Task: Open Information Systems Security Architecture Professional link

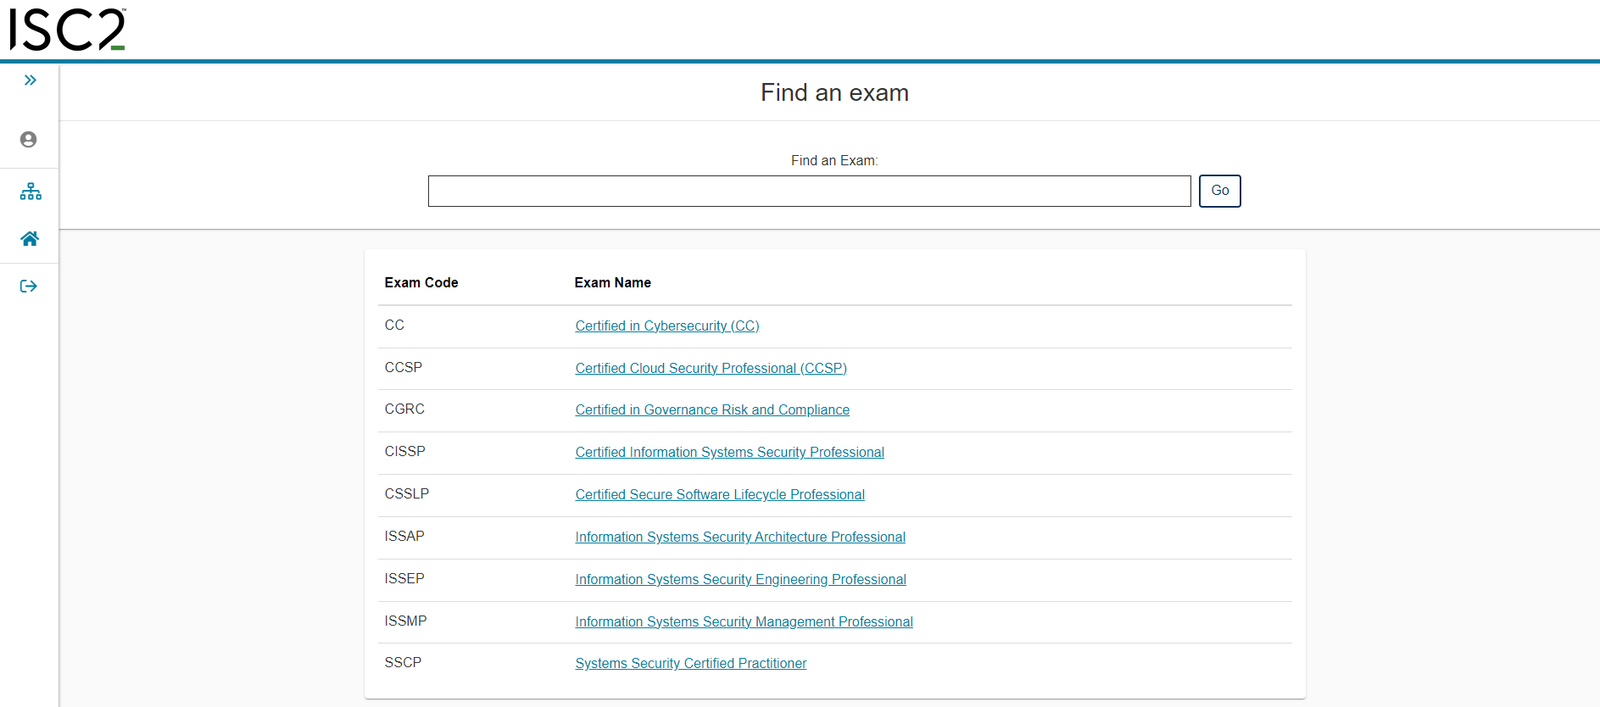Action: (740, 537)
